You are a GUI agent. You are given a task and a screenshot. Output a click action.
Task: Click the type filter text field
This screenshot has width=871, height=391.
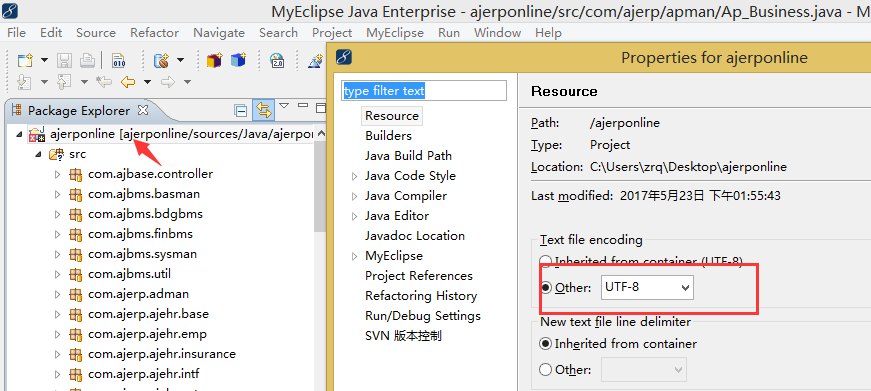tap(424, 91)
